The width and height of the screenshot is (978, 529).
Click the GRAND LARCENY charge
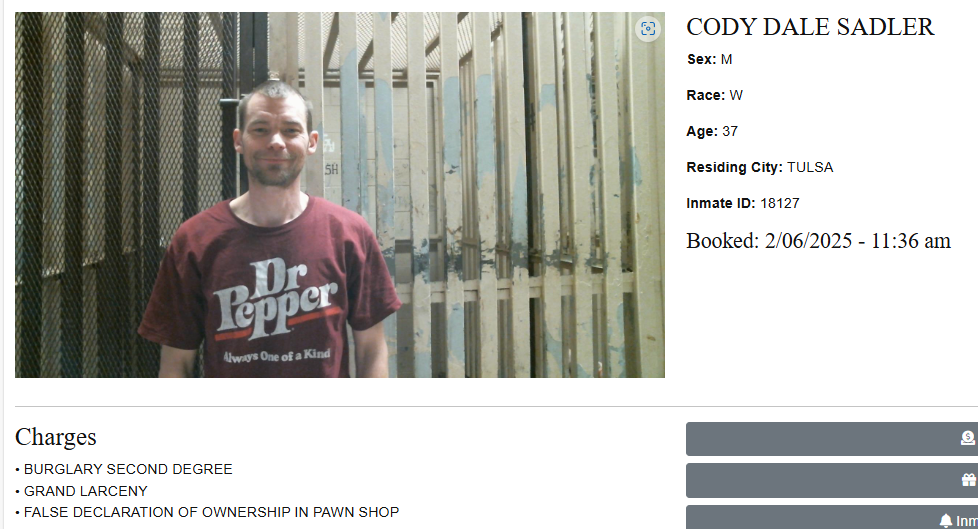[85, 491]
